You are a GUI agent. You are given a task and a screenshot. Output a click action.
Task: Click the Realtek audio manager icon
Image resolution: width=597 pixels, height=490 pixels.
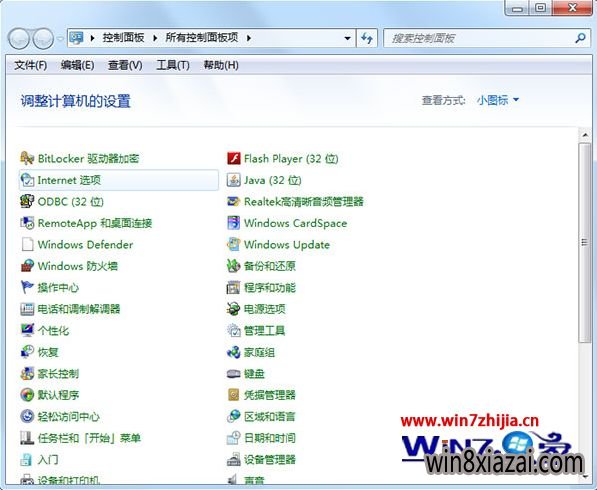233,201
